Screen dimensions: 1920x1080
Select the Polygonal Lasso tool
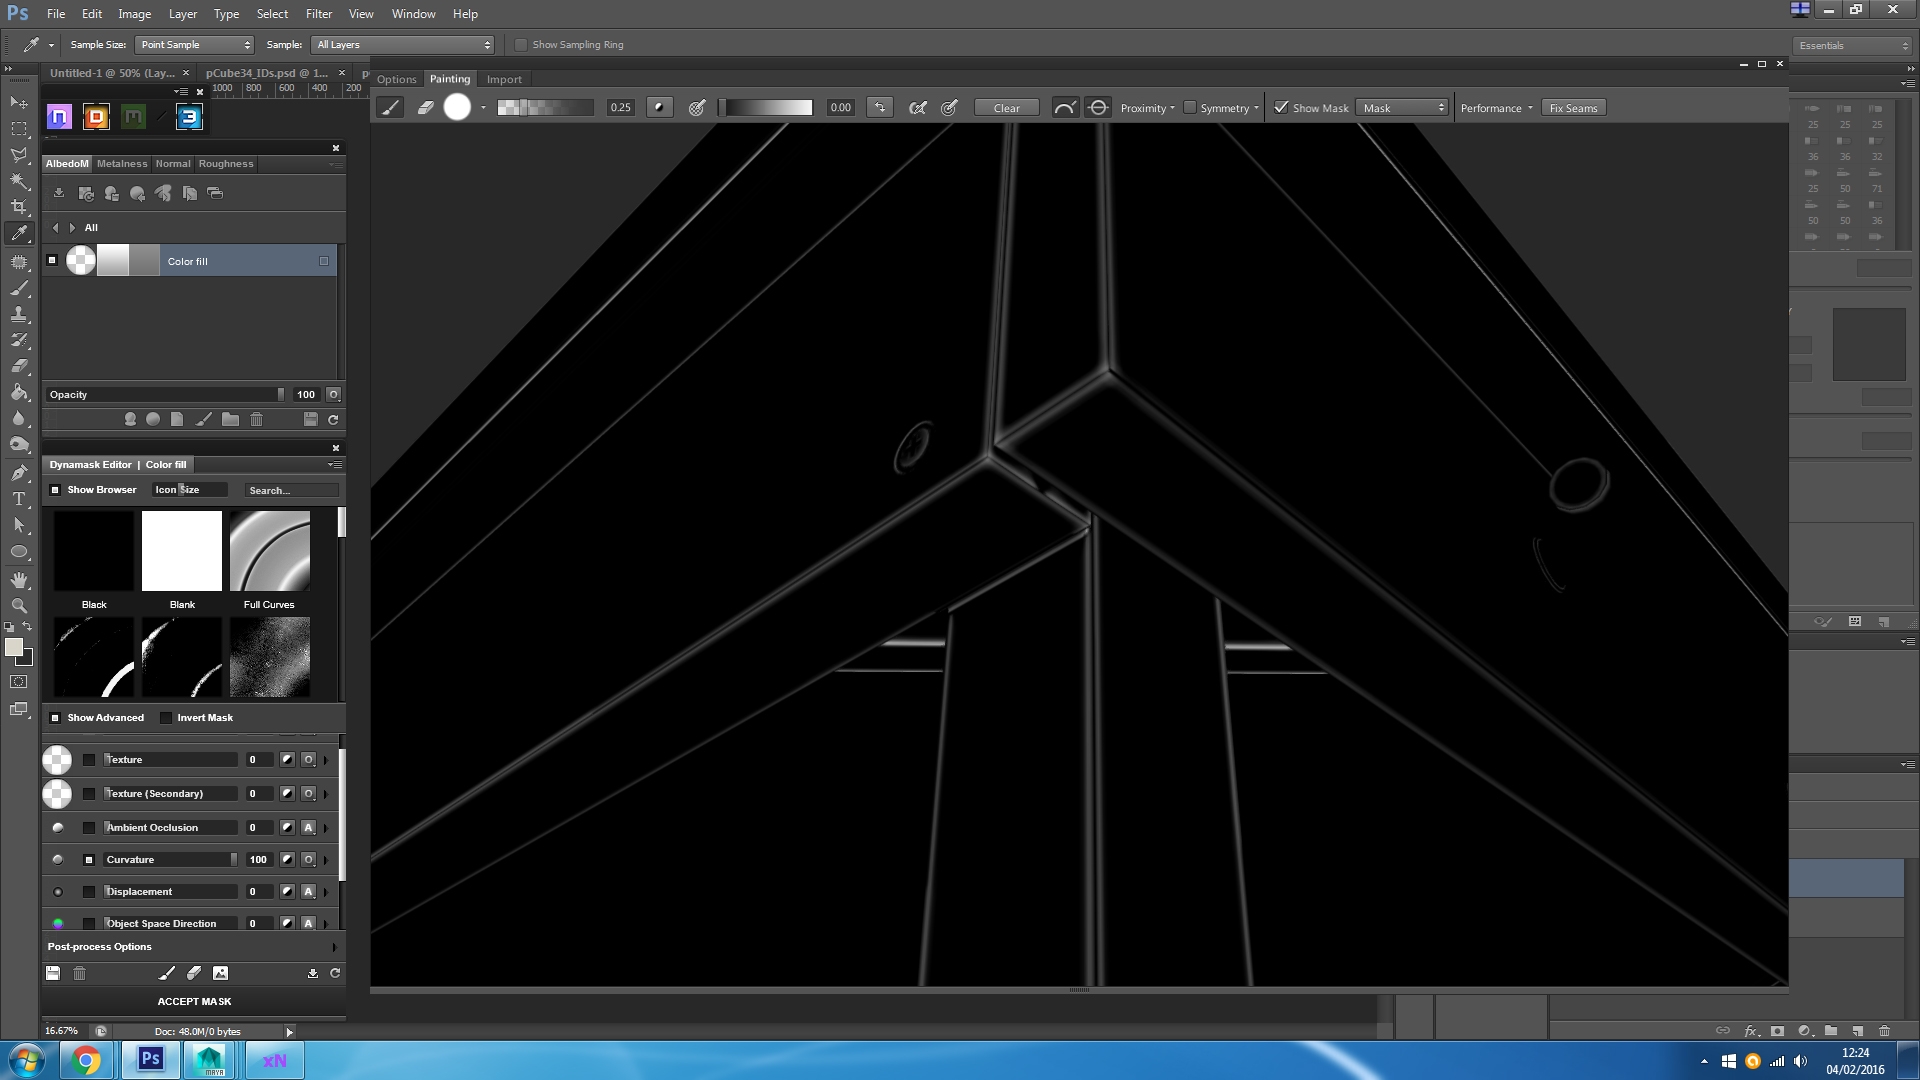point(19,155)
